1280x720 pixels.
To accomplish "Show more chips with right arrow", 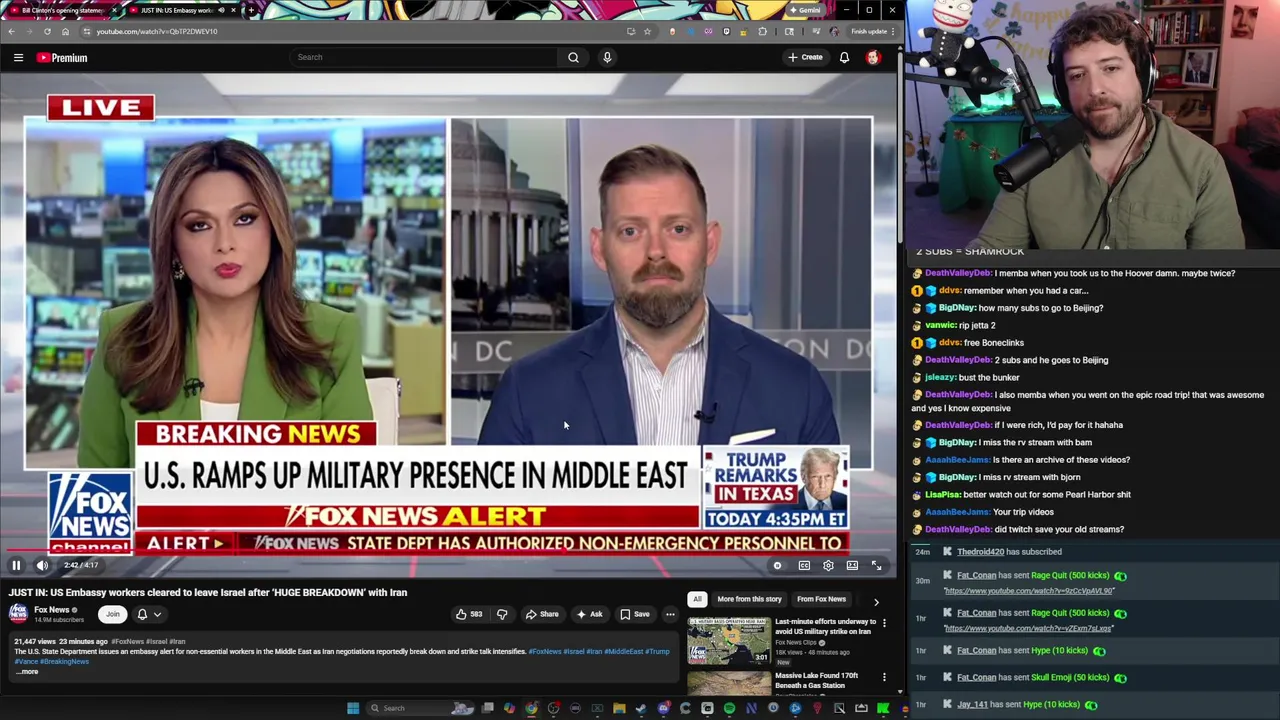I will pos(876,601).
